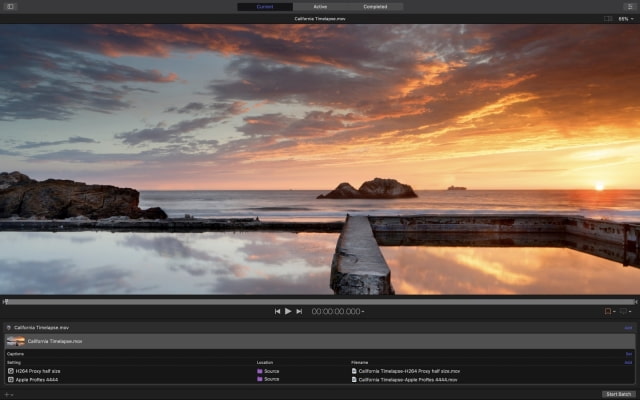Click the Source folder icon for Apple ProRes

(x=260, y=380)
